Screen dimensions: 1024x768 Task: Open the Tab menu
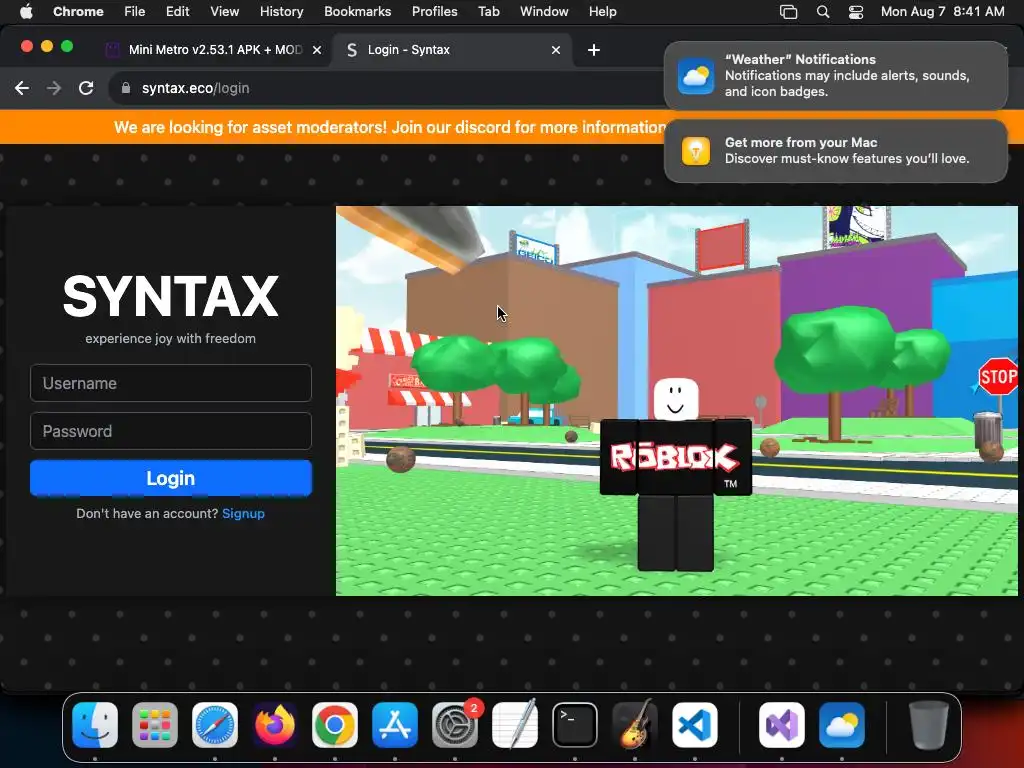(x=488, y=11)
